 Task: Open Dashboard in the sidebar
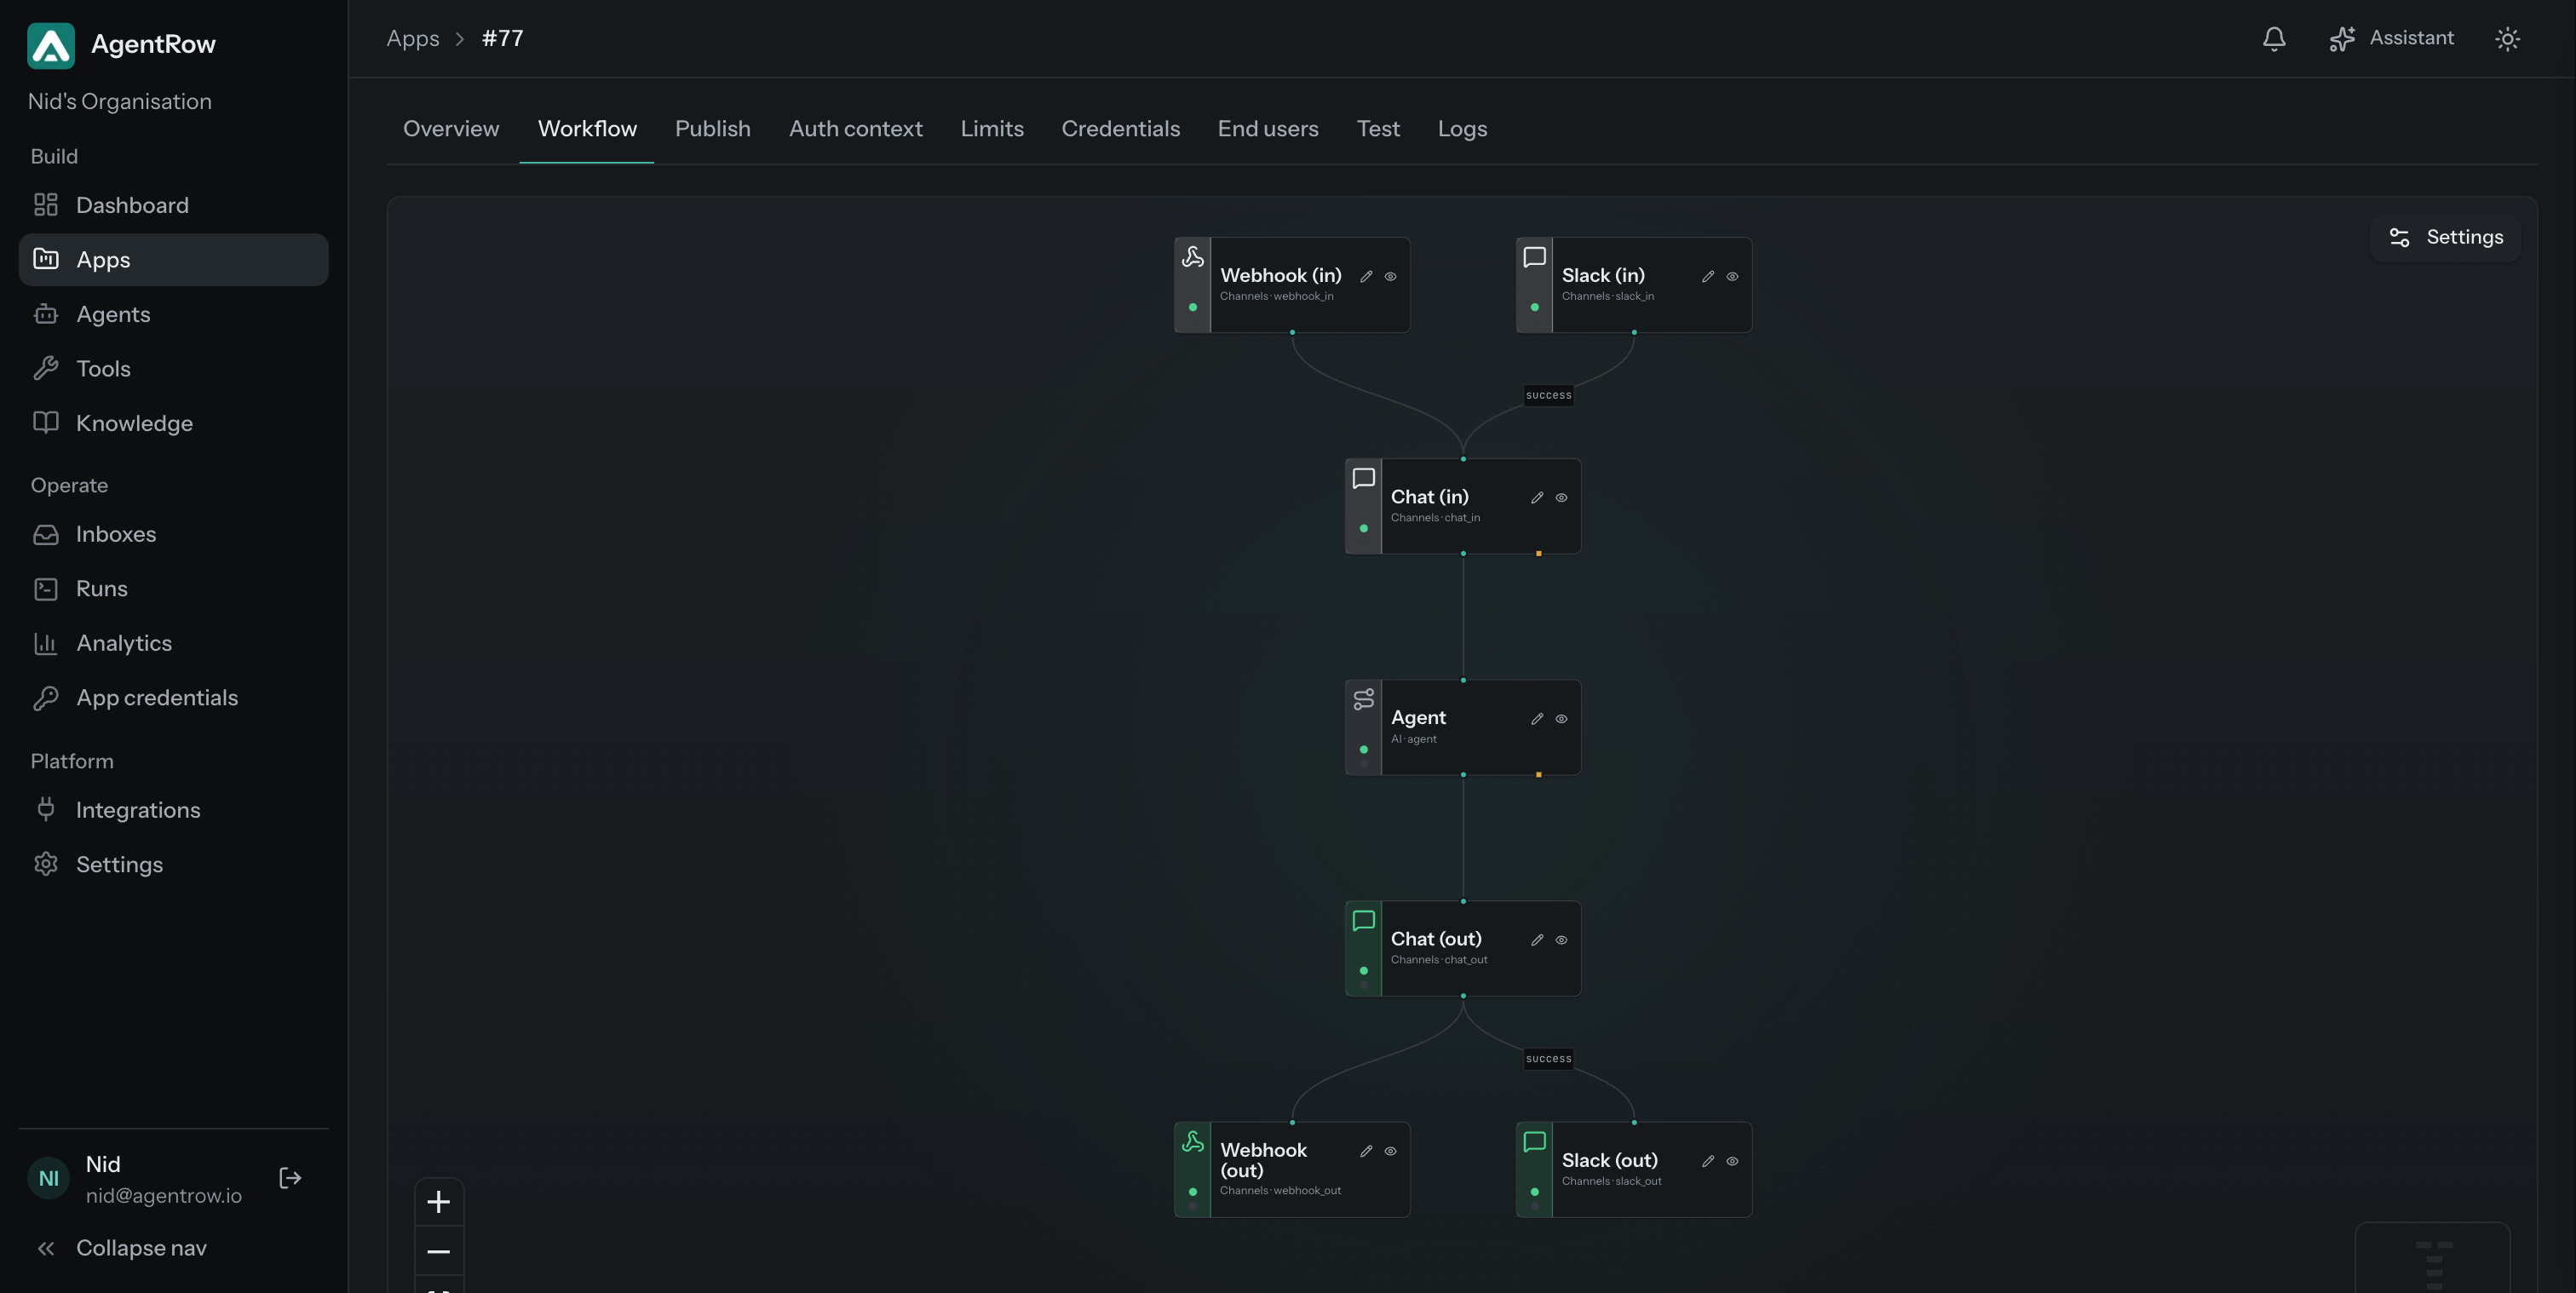click(173, 205)
